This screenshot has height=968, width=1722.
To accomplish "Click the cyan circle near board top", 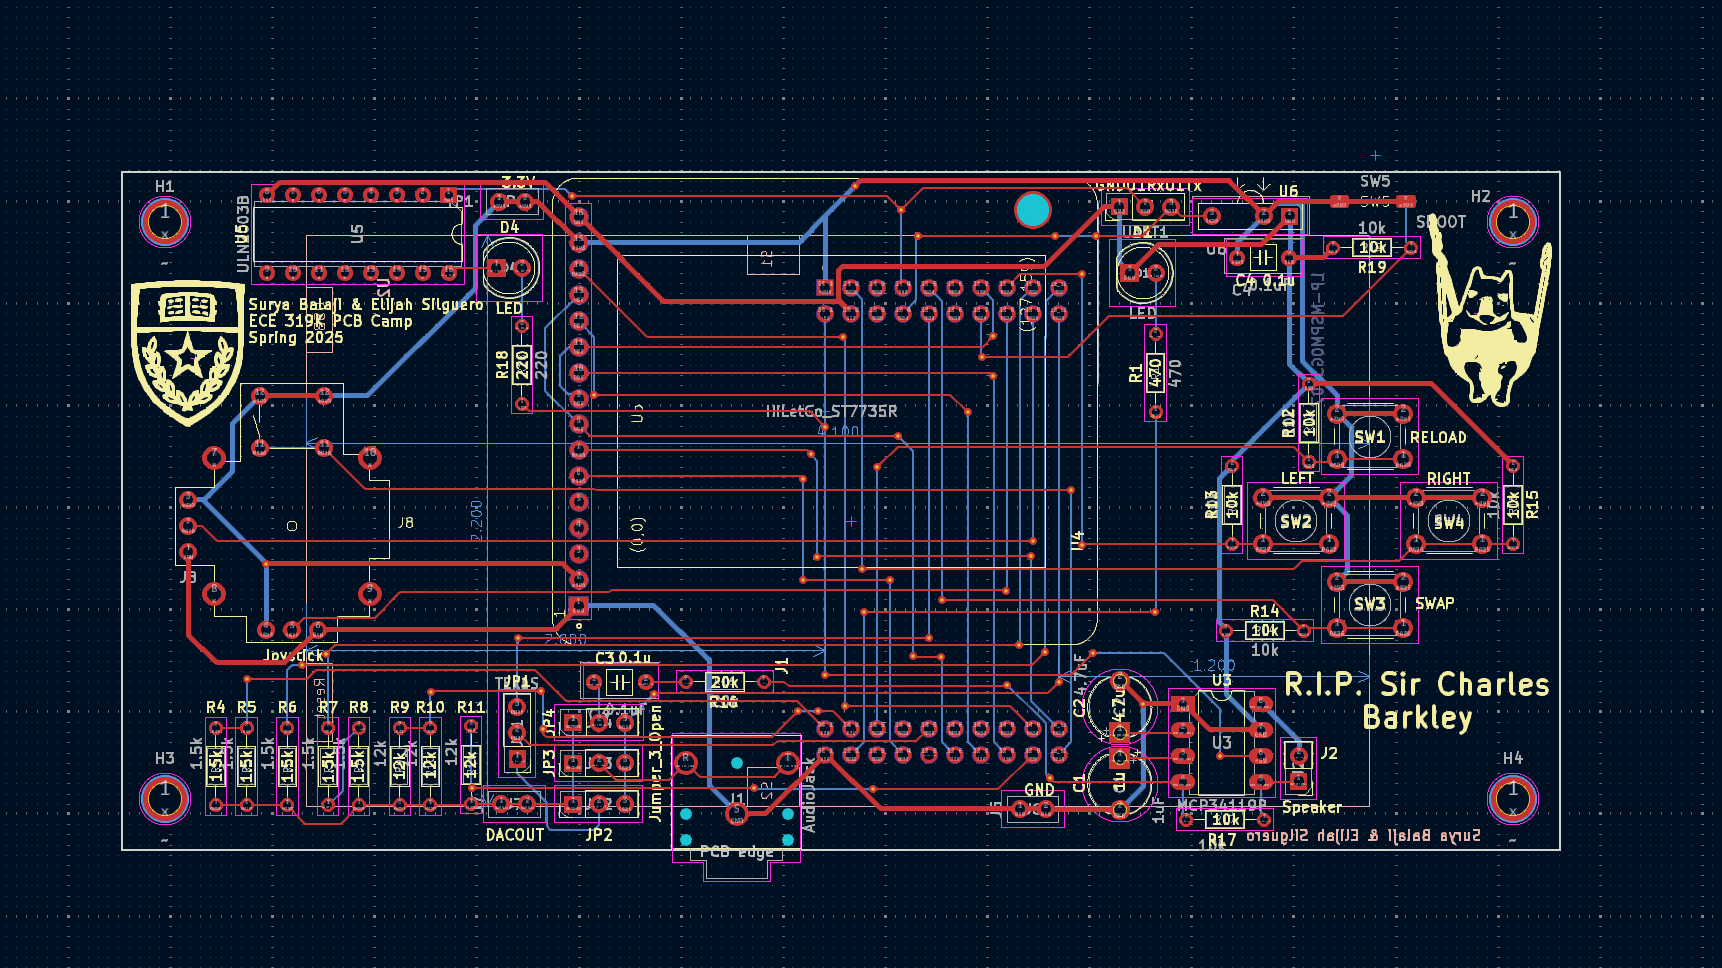I will point(1033,210).
